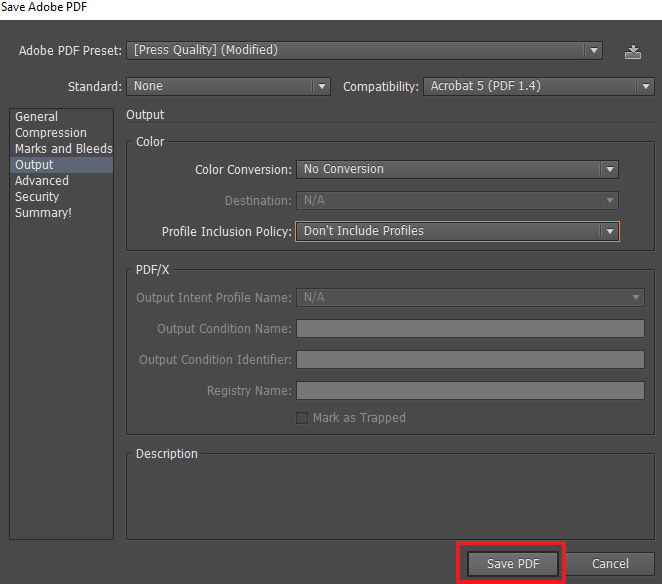
Task: Click the Registry Name field
Action: point(470,391)
